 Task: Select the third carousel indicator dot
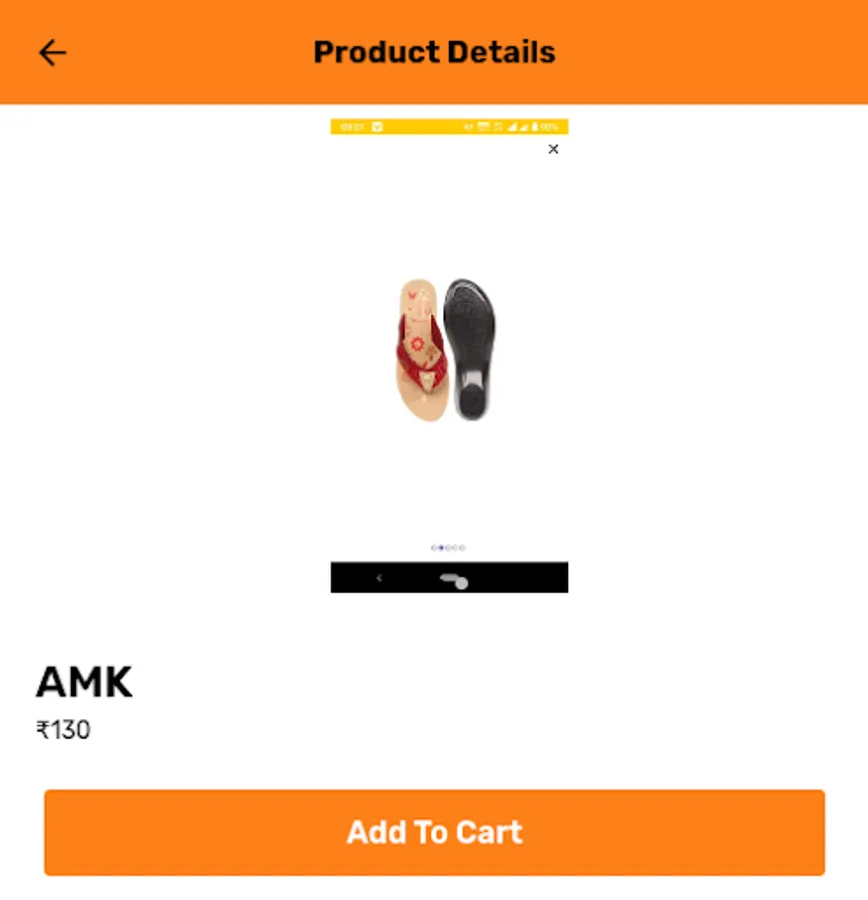point(448,548)
